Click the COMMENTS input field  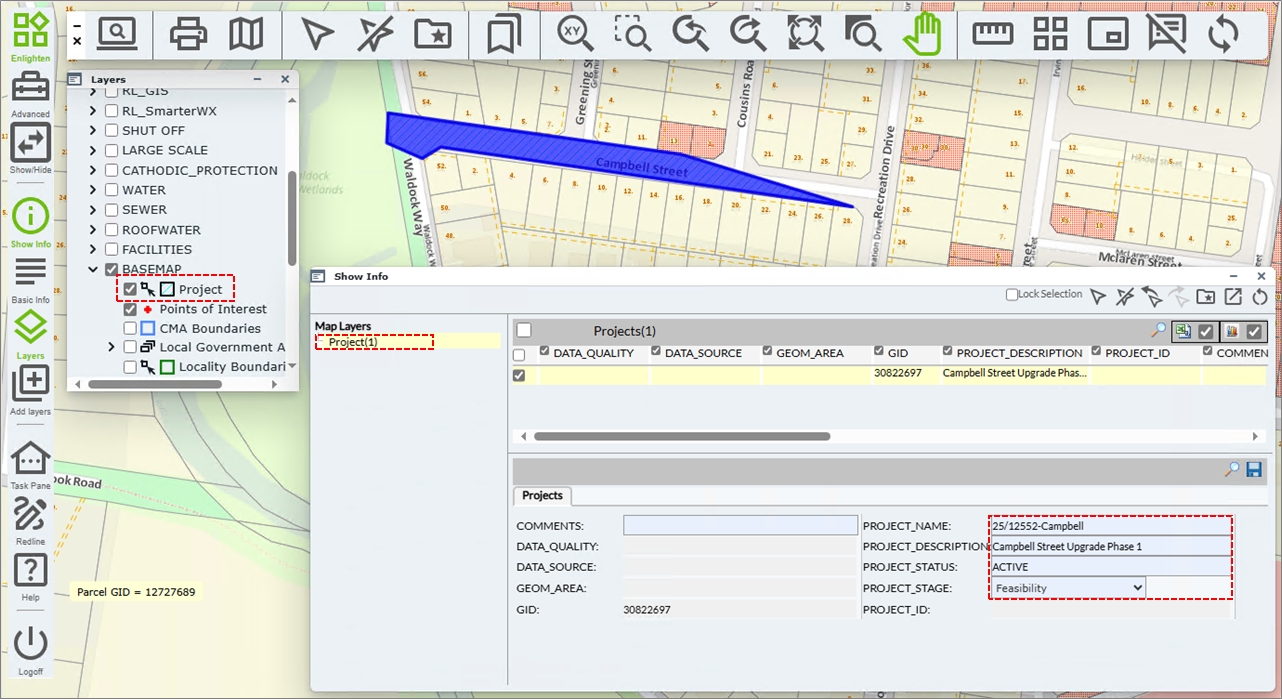[740, 526]
